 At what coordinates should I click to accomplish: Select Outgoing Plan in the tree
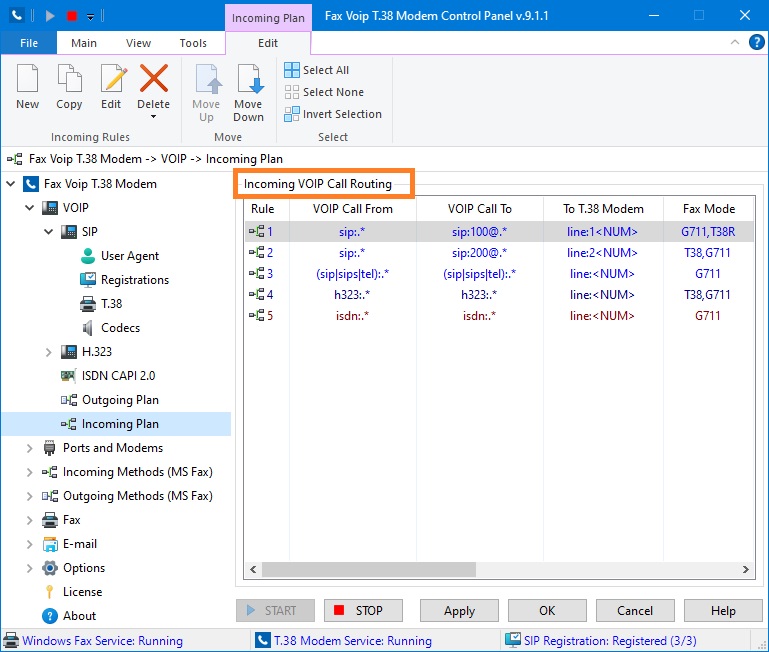coord(120,400)
